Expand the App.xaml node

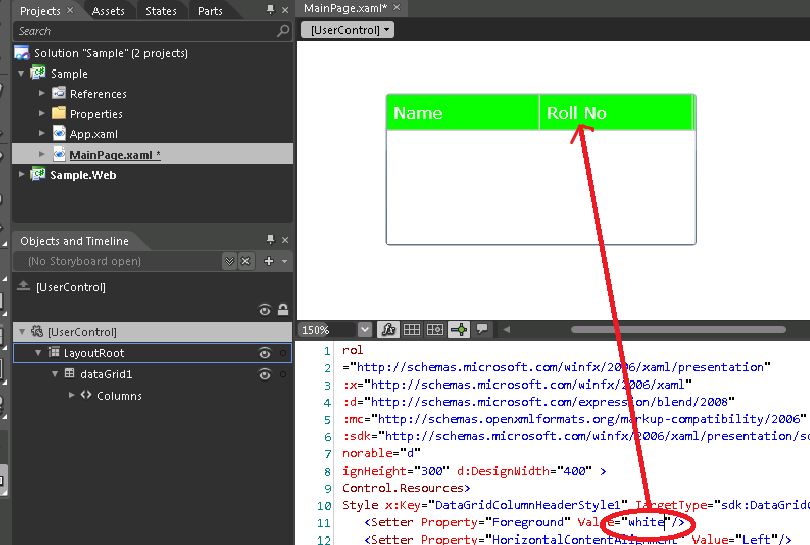pyautogui.click(x=42, y=133)
